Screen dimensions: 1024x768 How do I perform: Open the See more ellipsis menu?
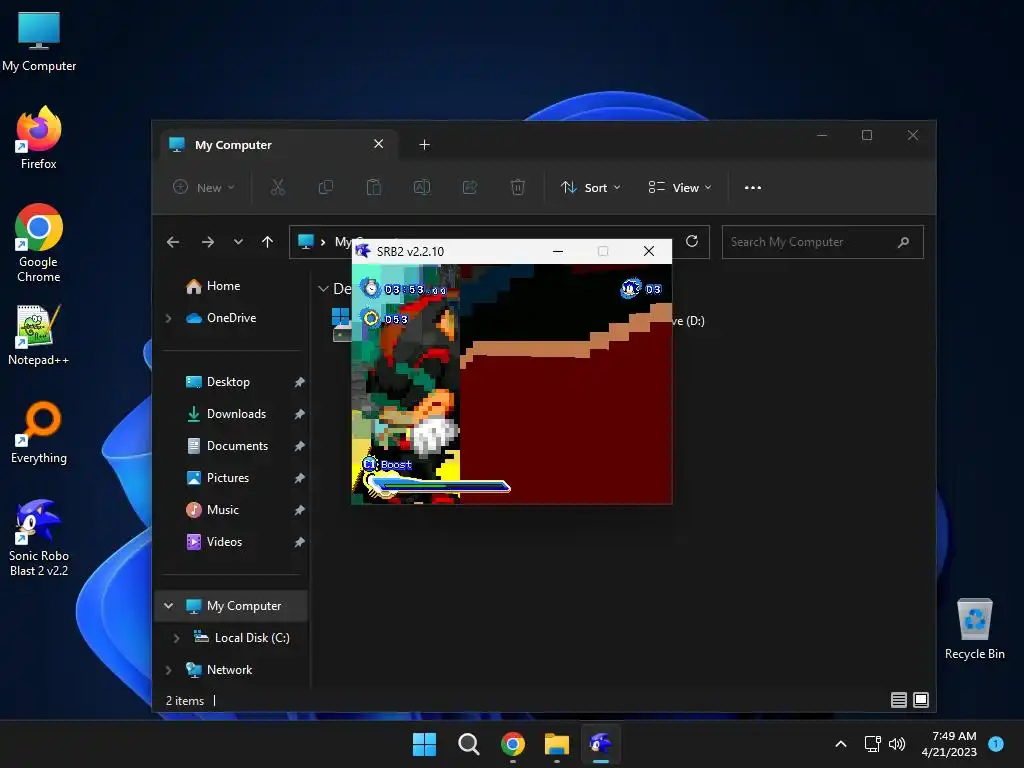click(752, 187)
